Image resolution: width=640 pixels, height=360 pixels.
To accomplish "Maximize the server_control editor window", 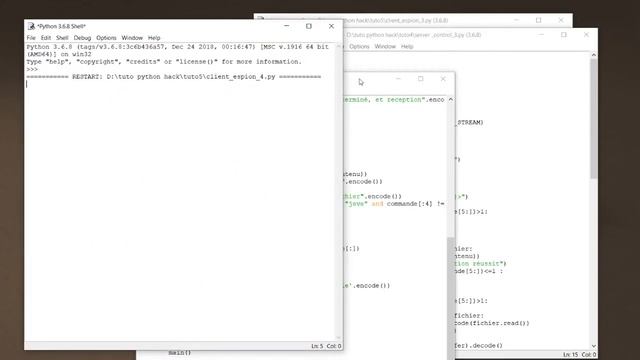I will (x=564, y=35).
